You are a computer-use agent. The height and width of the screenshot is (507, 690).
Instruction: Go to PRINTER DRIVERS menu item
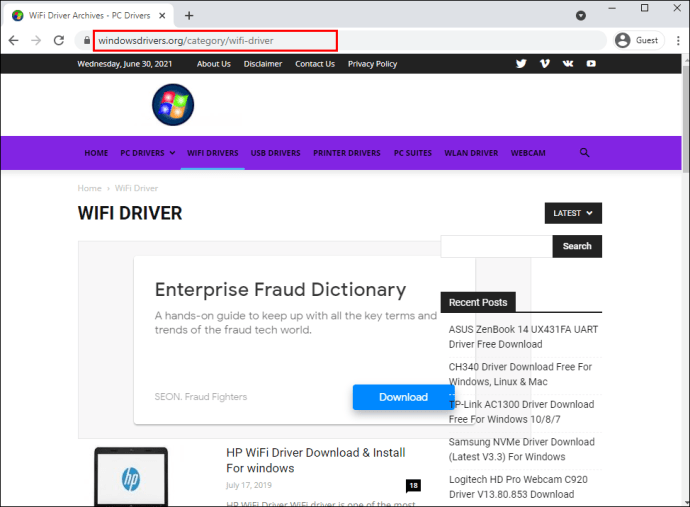347,153
